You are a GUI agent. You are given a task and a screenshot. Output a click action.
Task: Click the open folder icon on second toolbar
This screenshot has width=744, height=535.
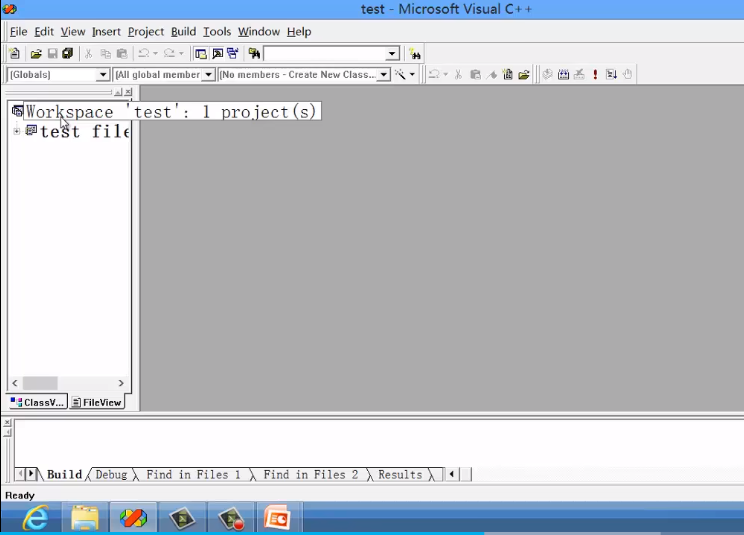click(524, 74)
